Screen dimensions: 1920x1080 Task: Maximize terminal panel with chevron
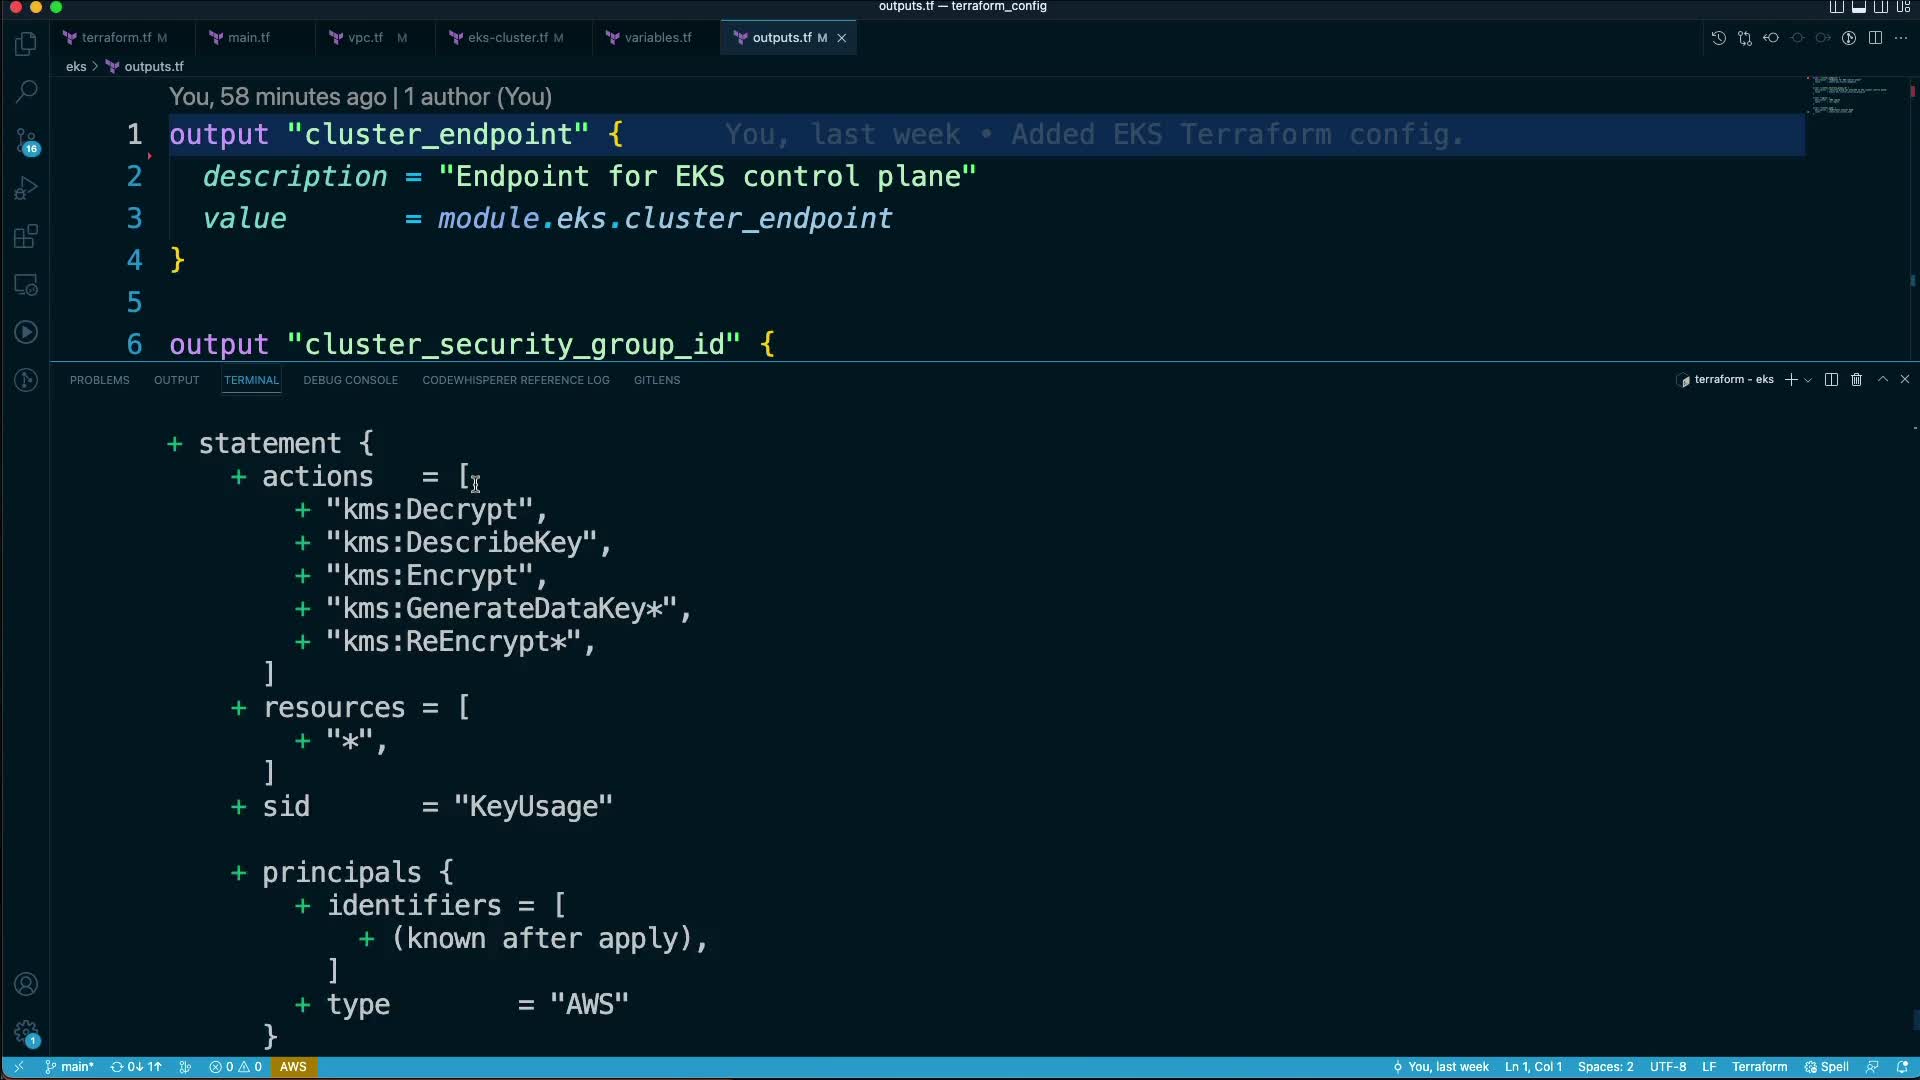click(1883, 380)
